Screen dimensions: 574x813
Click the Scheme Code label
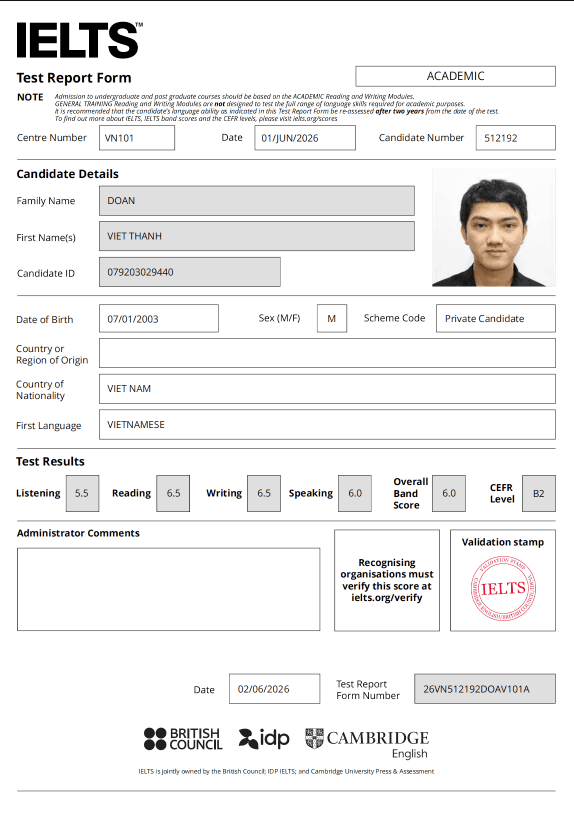tap(394, 318)
